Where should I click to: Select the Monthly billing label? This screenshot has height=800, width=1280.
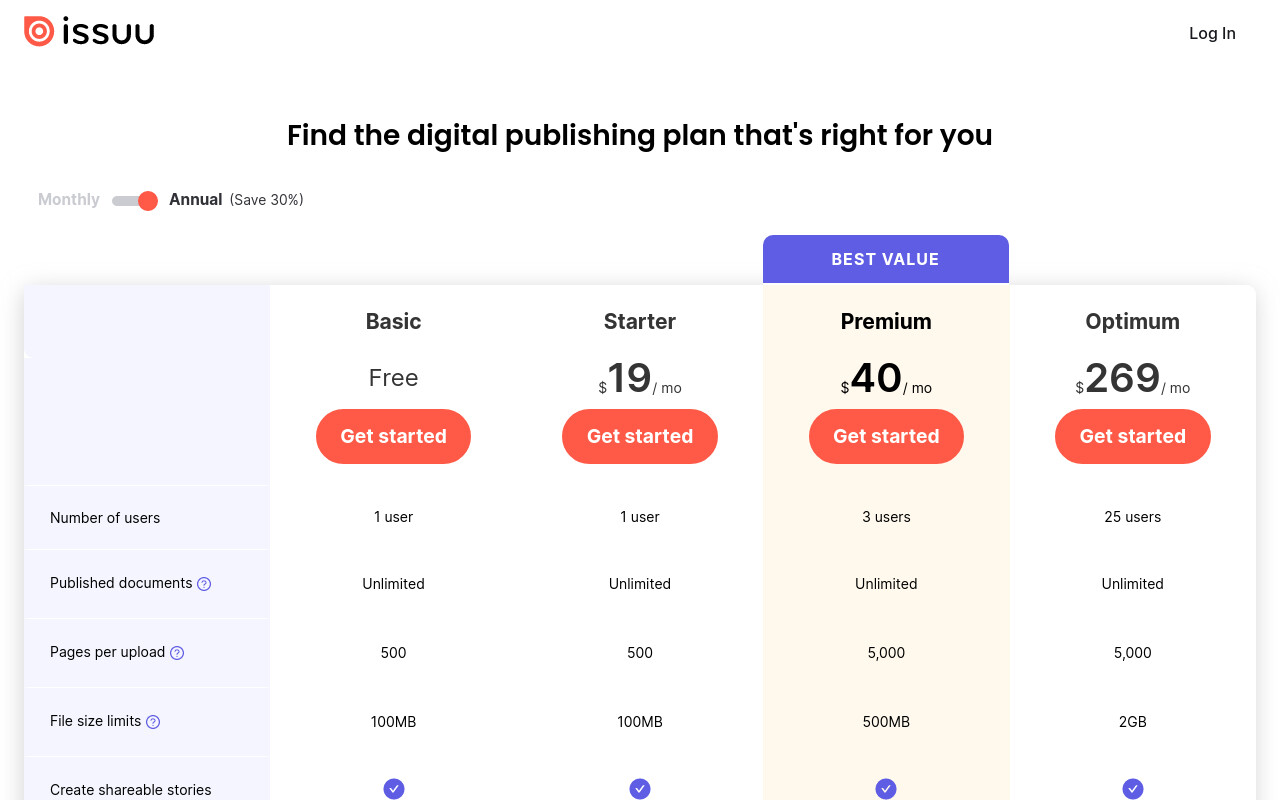(x=69, y=200)
